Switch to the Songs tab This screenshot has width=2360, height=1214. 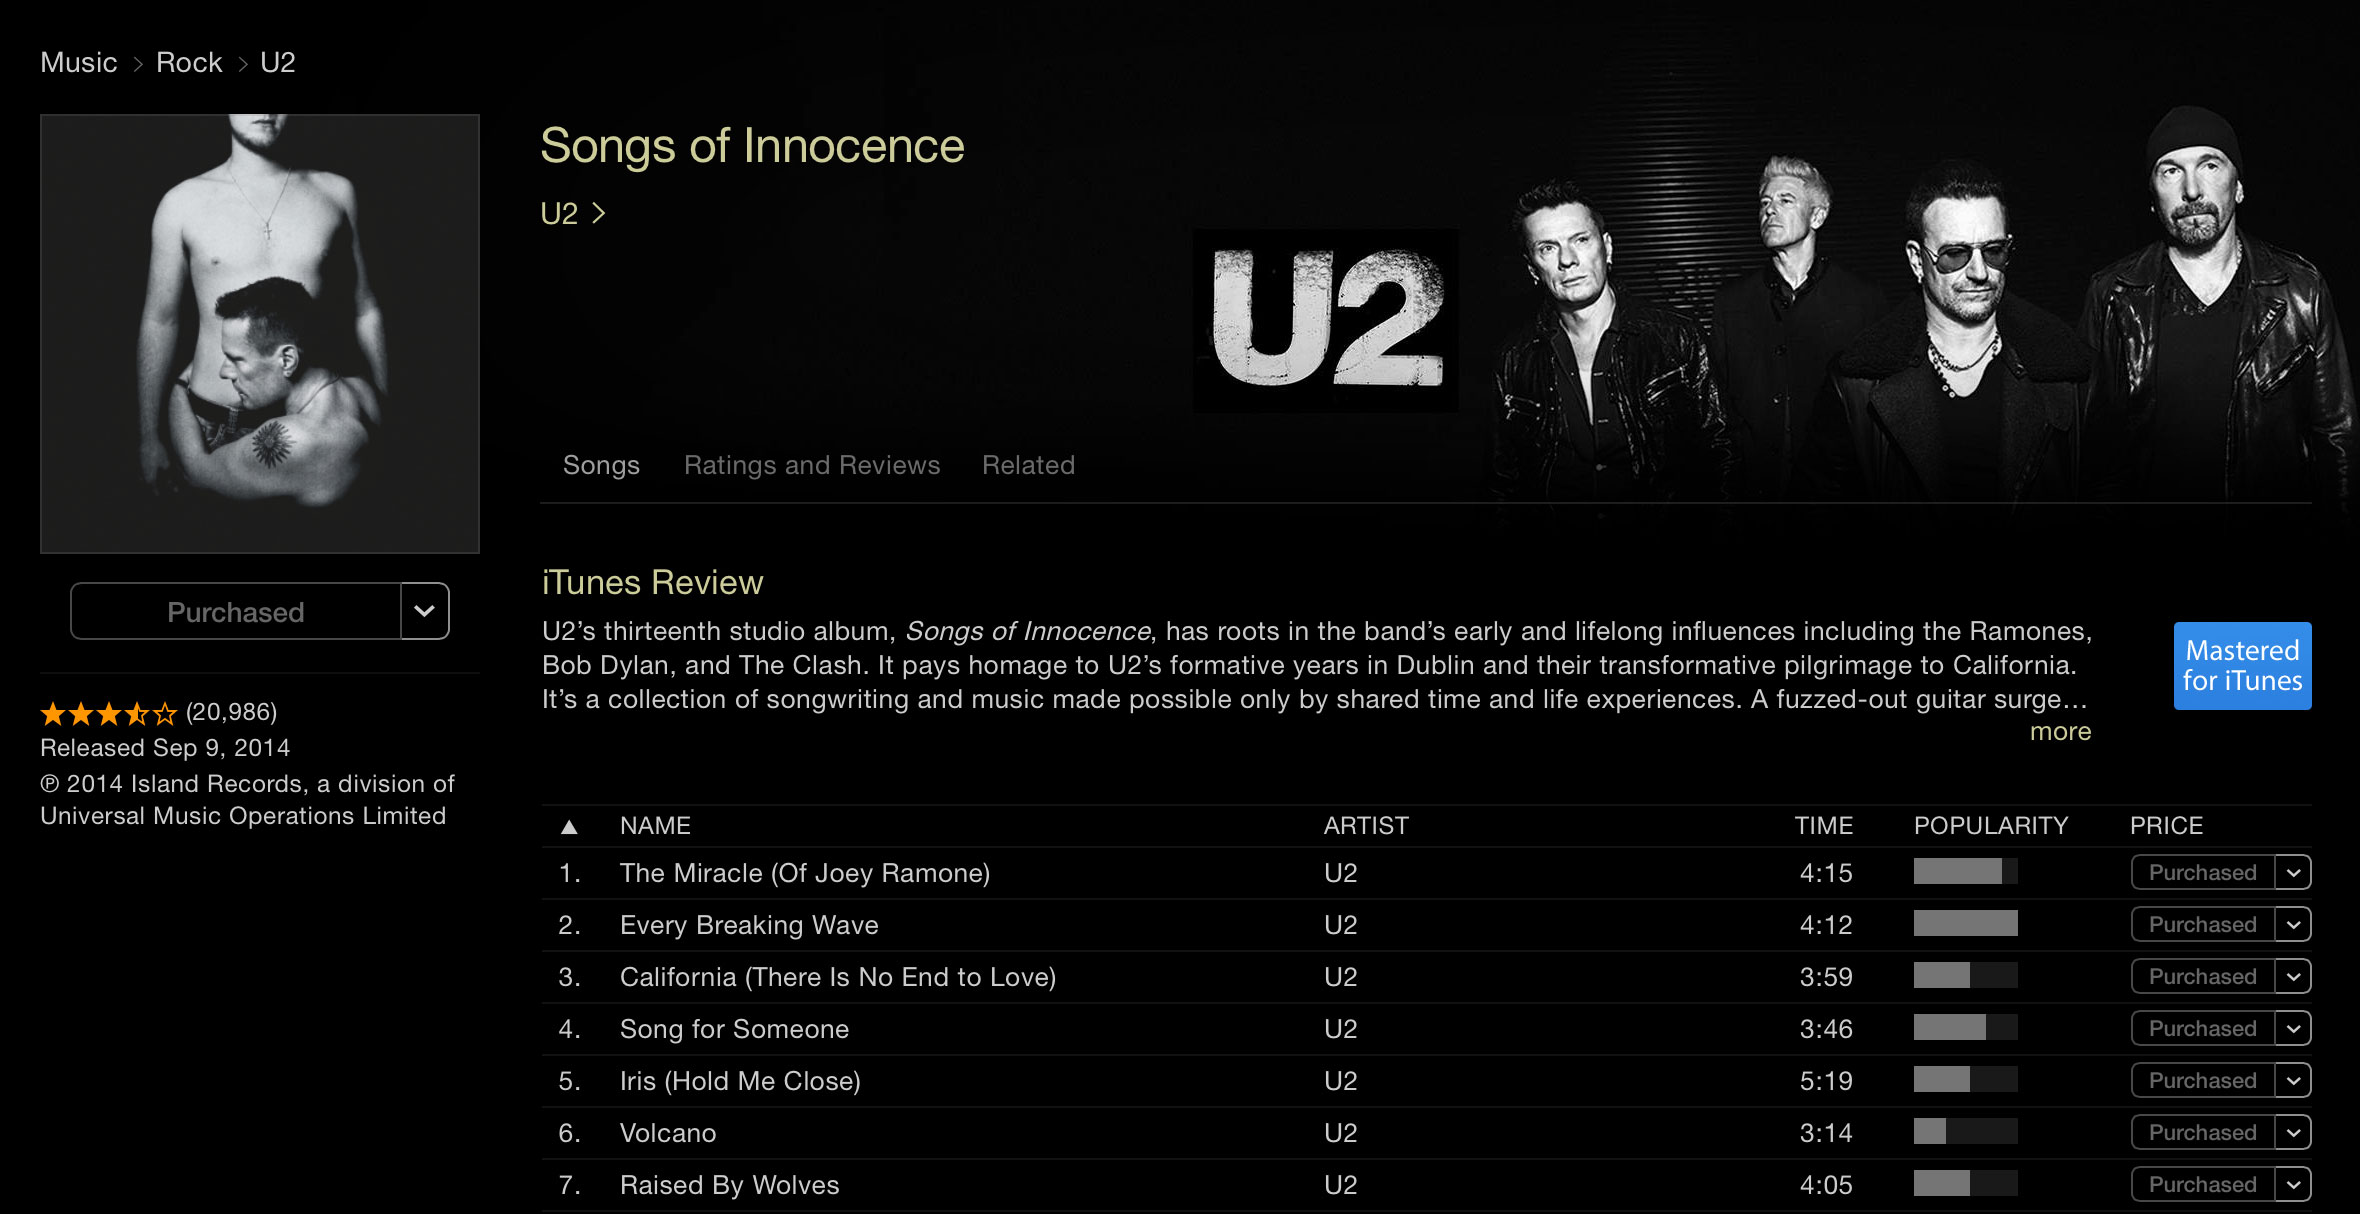601,465
